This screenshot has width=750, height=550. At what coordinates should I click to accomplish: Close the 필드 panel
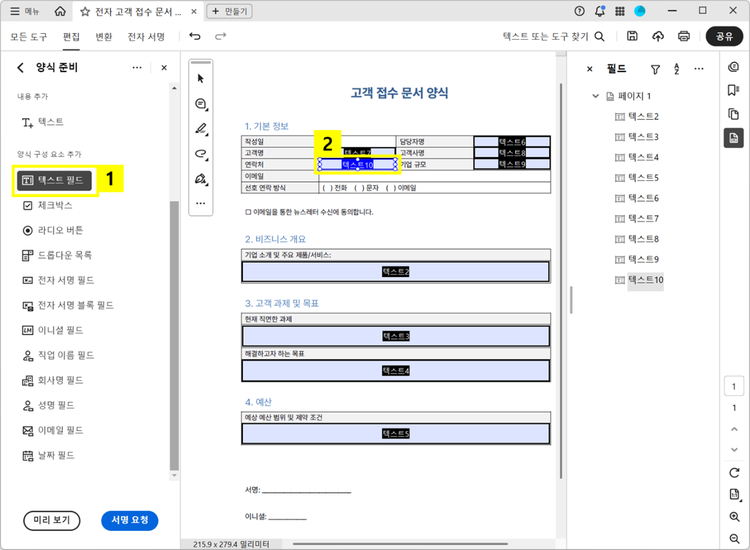(x=590, y=69)
